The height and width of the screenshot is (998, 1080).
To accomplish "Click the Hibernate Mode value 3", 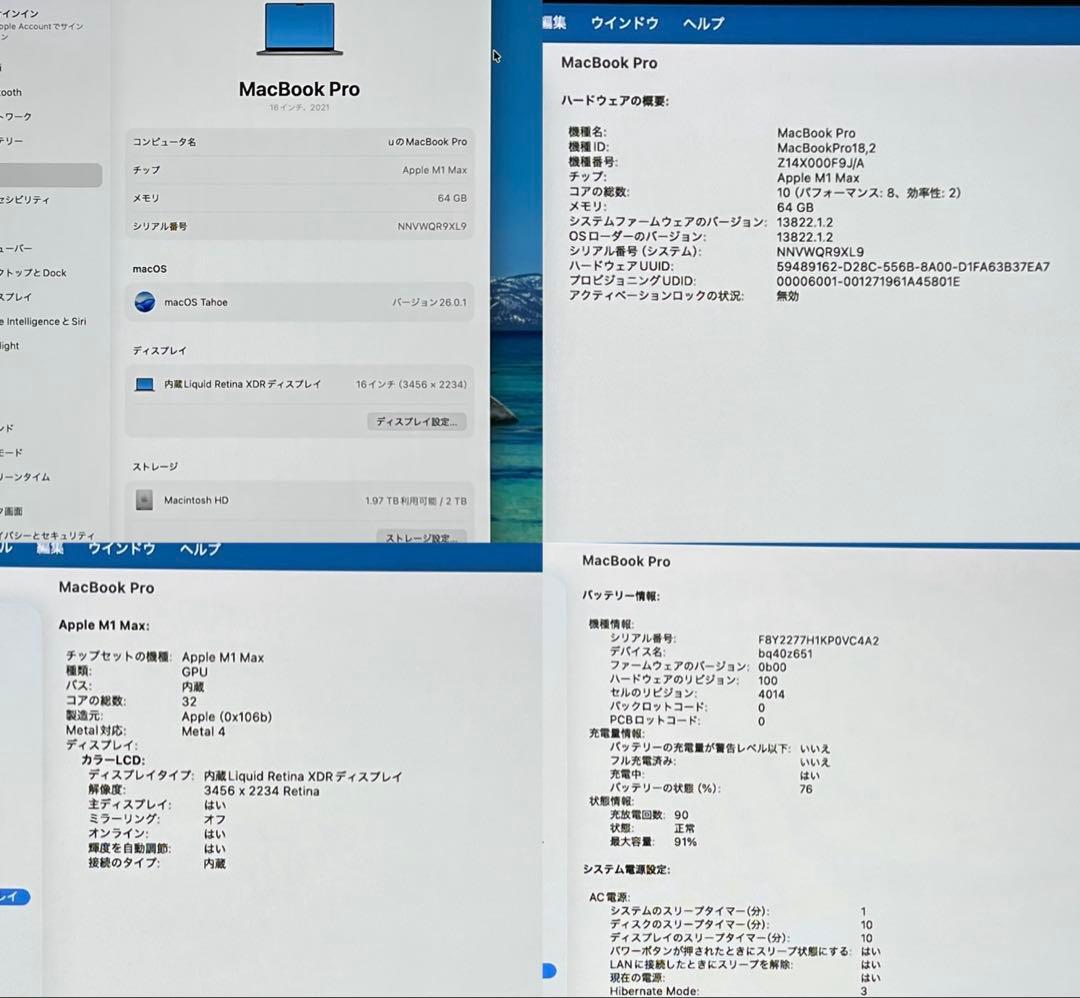I will 864,991.
